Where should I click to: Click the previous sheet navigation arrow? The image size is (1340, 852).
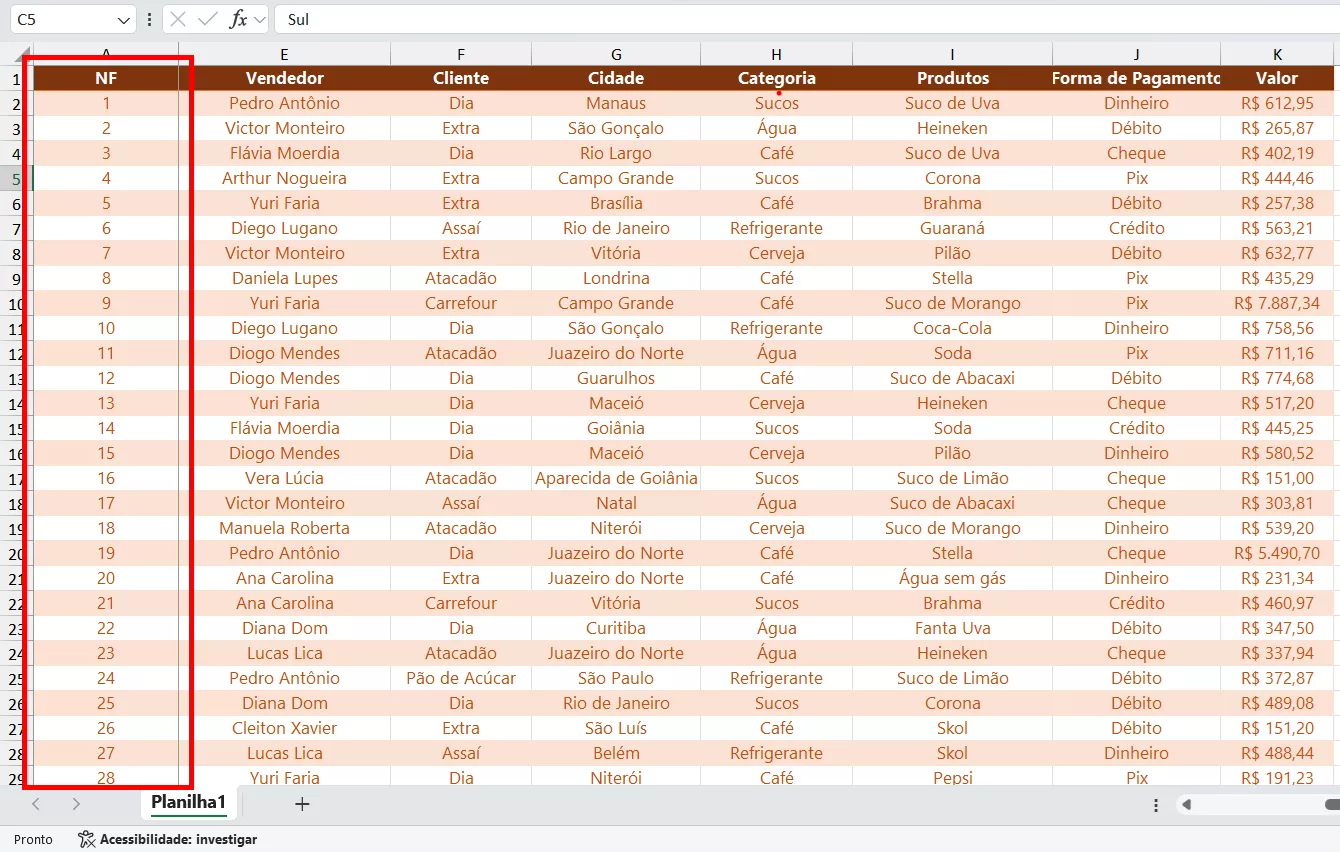pos(36,804)
